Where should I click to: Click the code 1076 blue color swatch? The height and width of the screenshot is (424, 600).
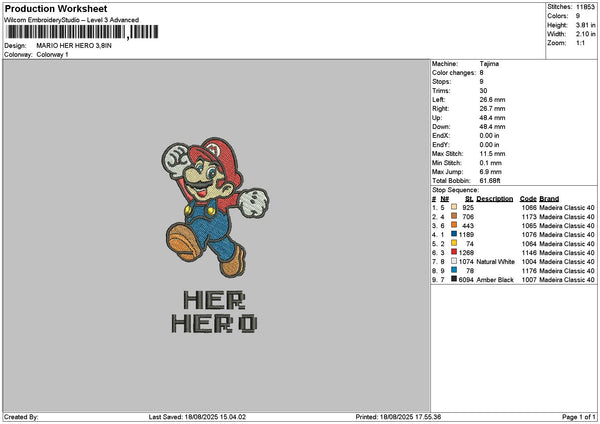454,234
